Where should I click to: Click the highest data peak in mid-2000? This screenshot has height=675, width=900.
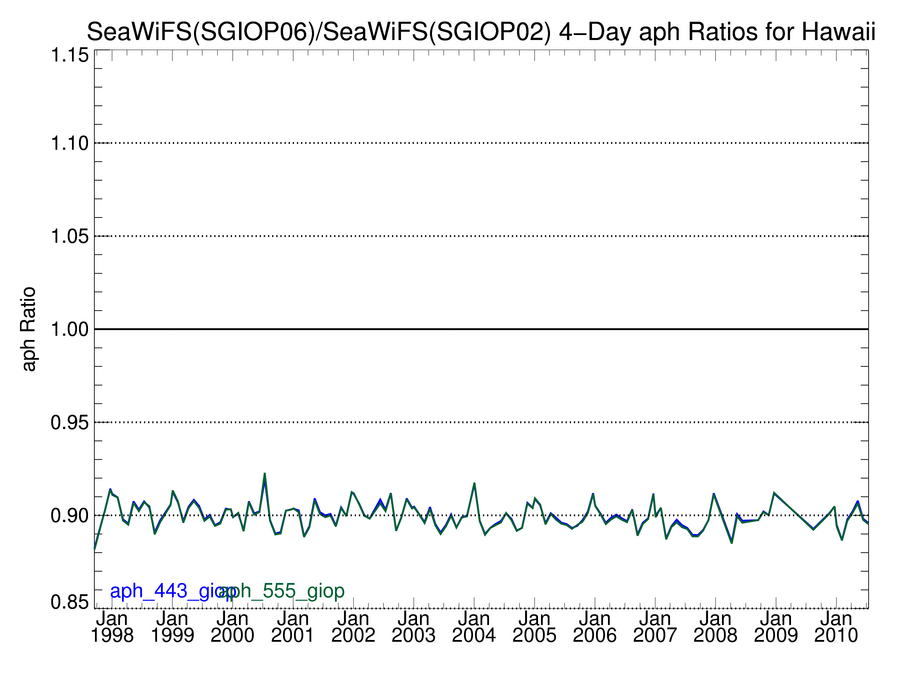(265, 474)
